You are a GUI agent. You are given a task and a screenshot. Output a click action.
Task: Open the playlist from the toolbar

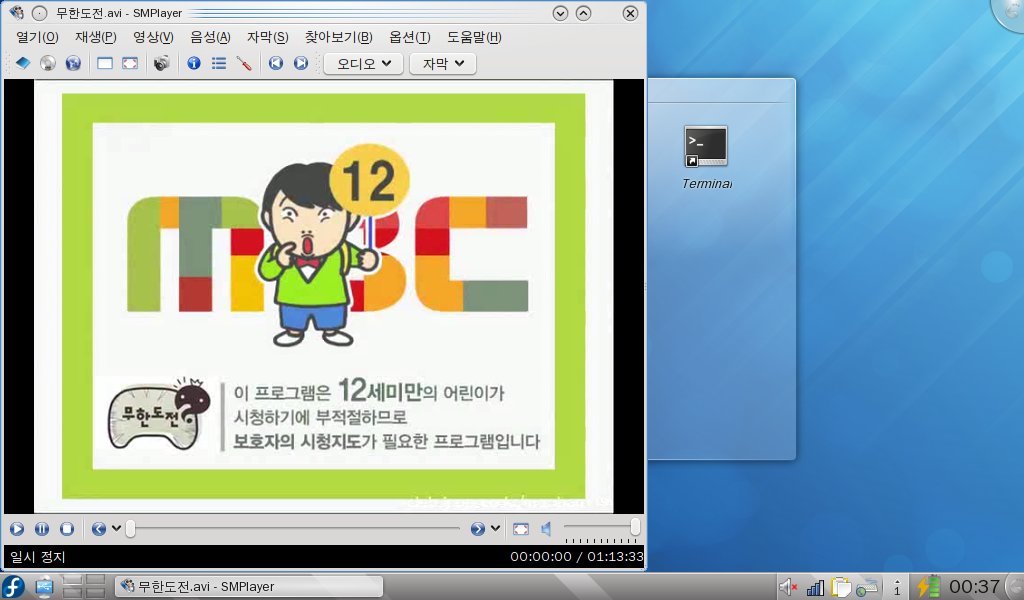click(219, 63)
